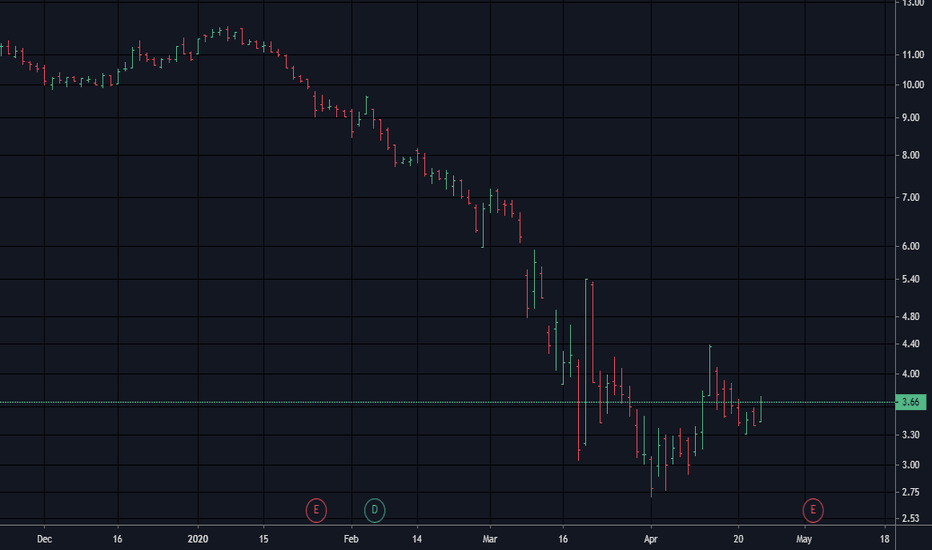Click the 8.00 price axis label
Viewport: 932px width, 550px height.
pos(911,155)
